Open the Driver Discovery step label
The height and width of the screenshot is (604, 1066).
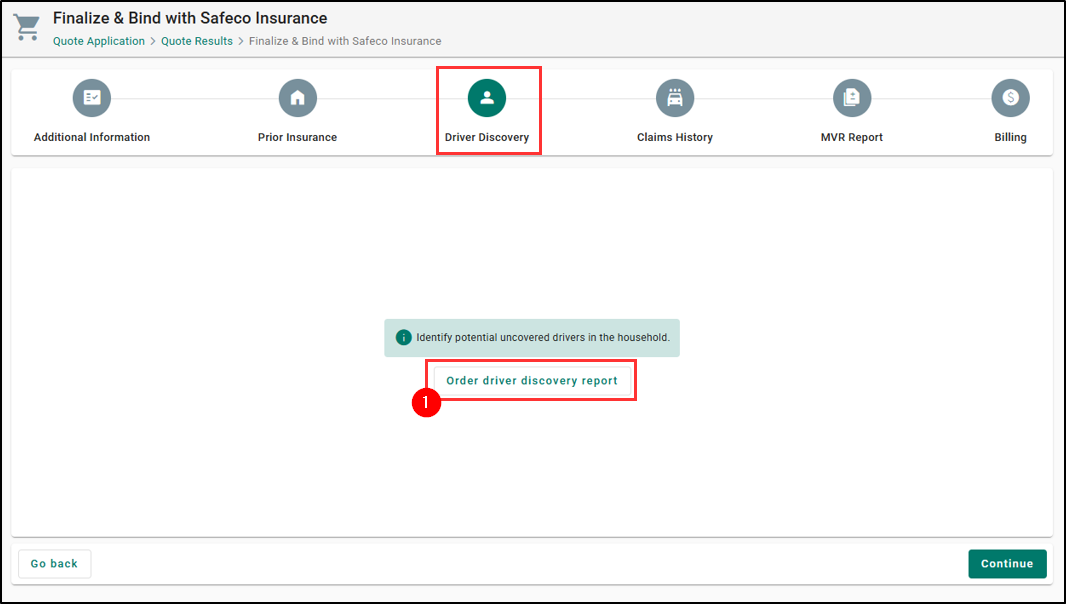pos(487,137)
